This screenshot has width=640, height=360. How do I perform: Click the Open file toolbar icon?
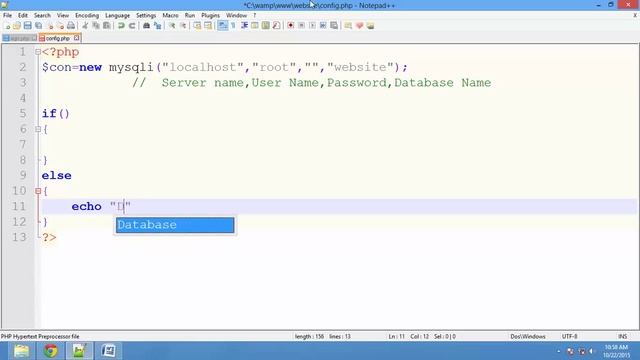[x=17, y=26]
